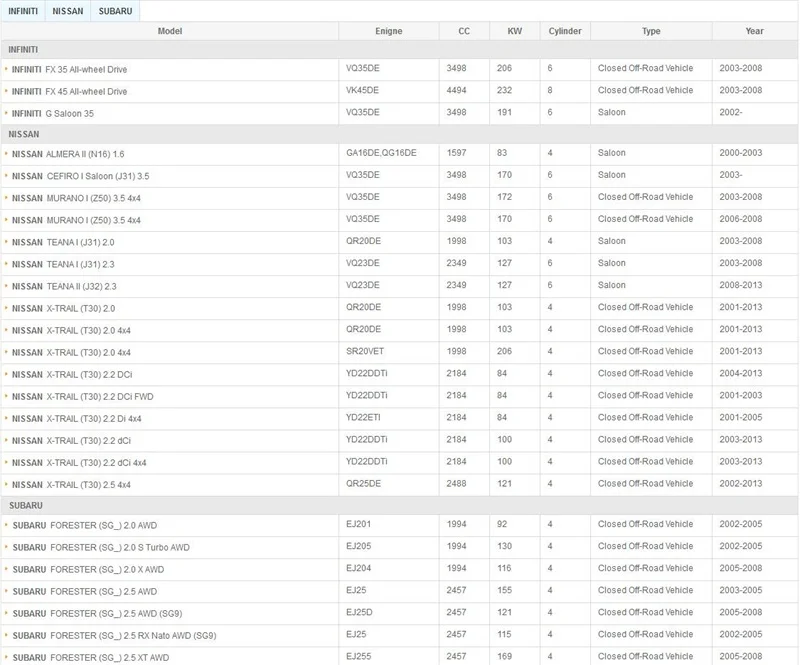Open INFINITI G Saloon 35 entry
Viewport: 800px width, 665px height.
(x=53, y=113)
